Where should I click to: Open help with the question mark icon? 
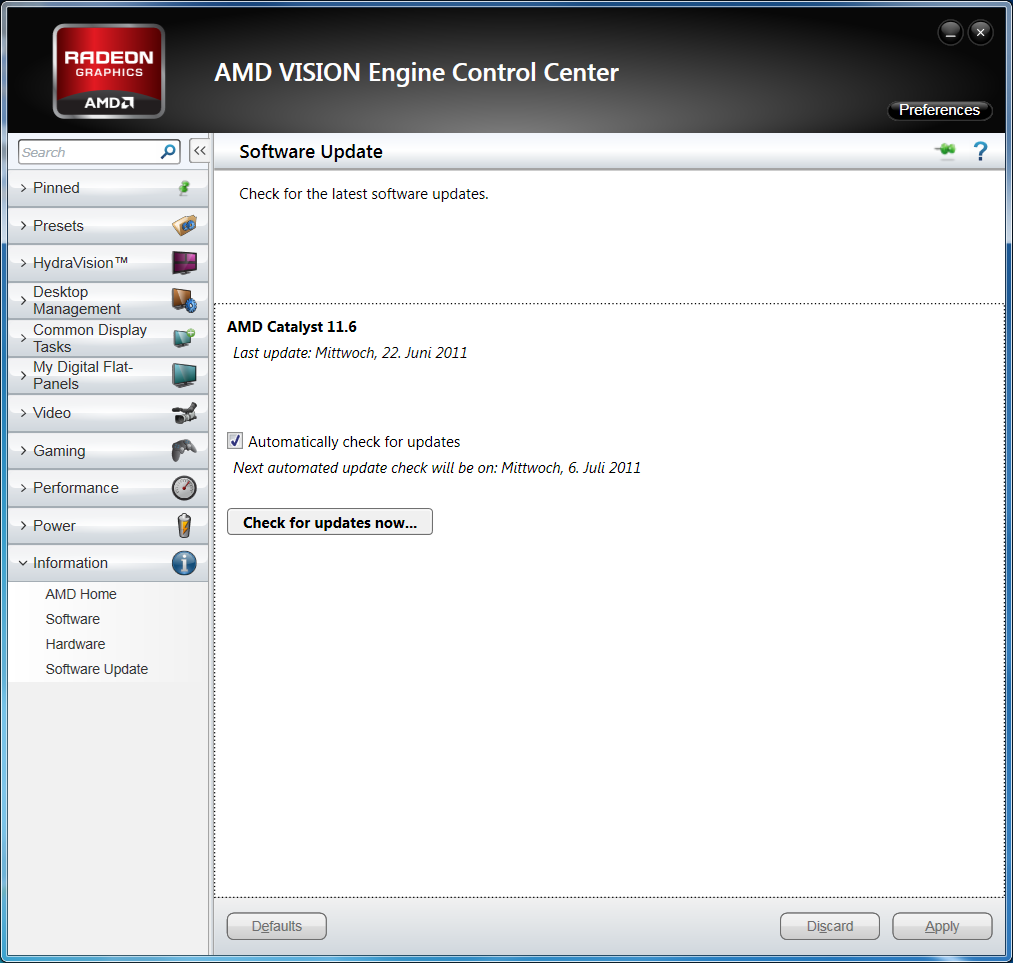click(x=980, y=151)
